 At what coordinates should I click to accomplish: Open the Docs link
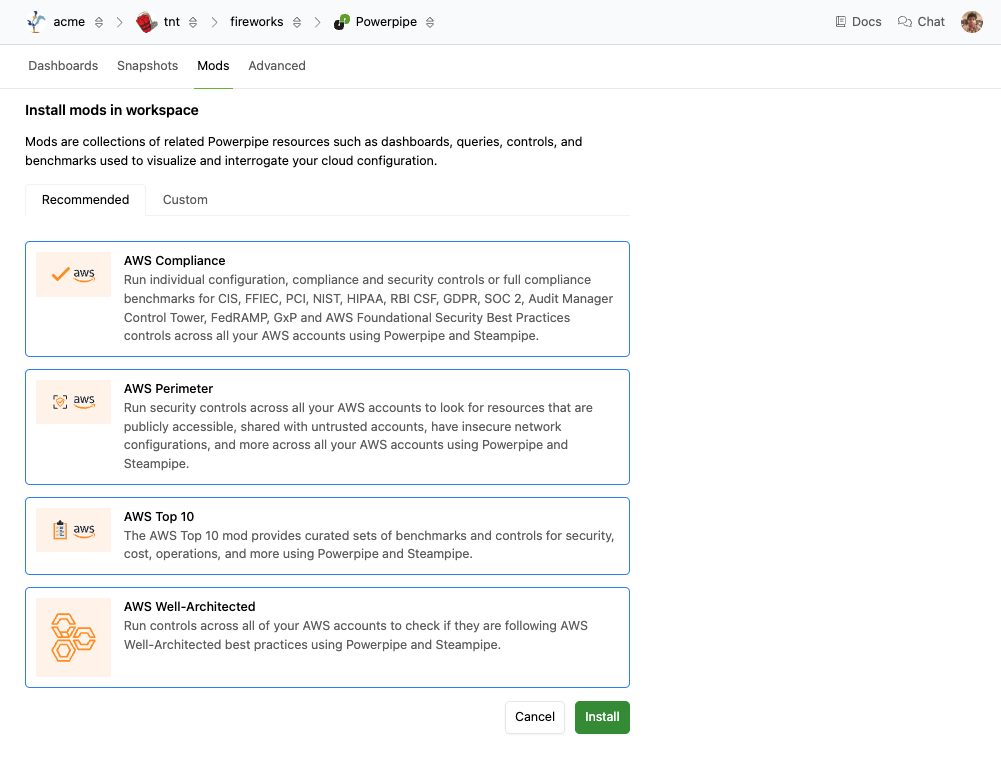click(x=858, y=22)
